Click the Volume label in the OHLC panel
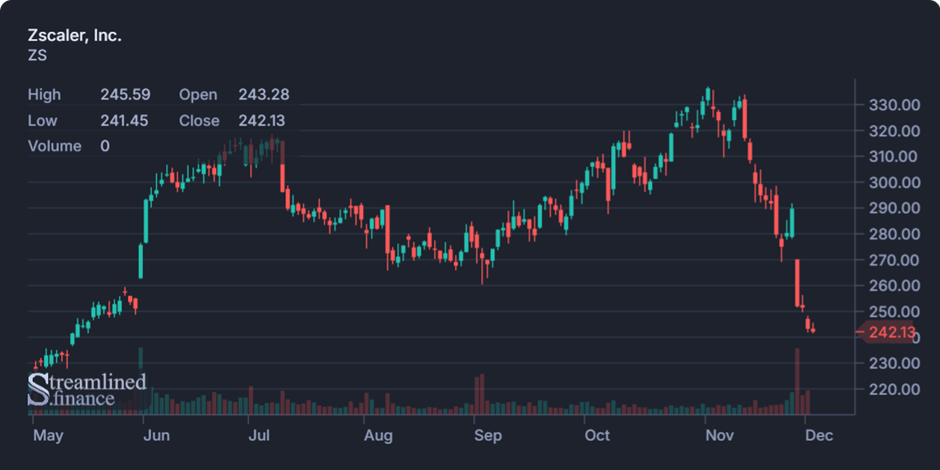This screenshot has height=470, width=940. pos(55,146)
